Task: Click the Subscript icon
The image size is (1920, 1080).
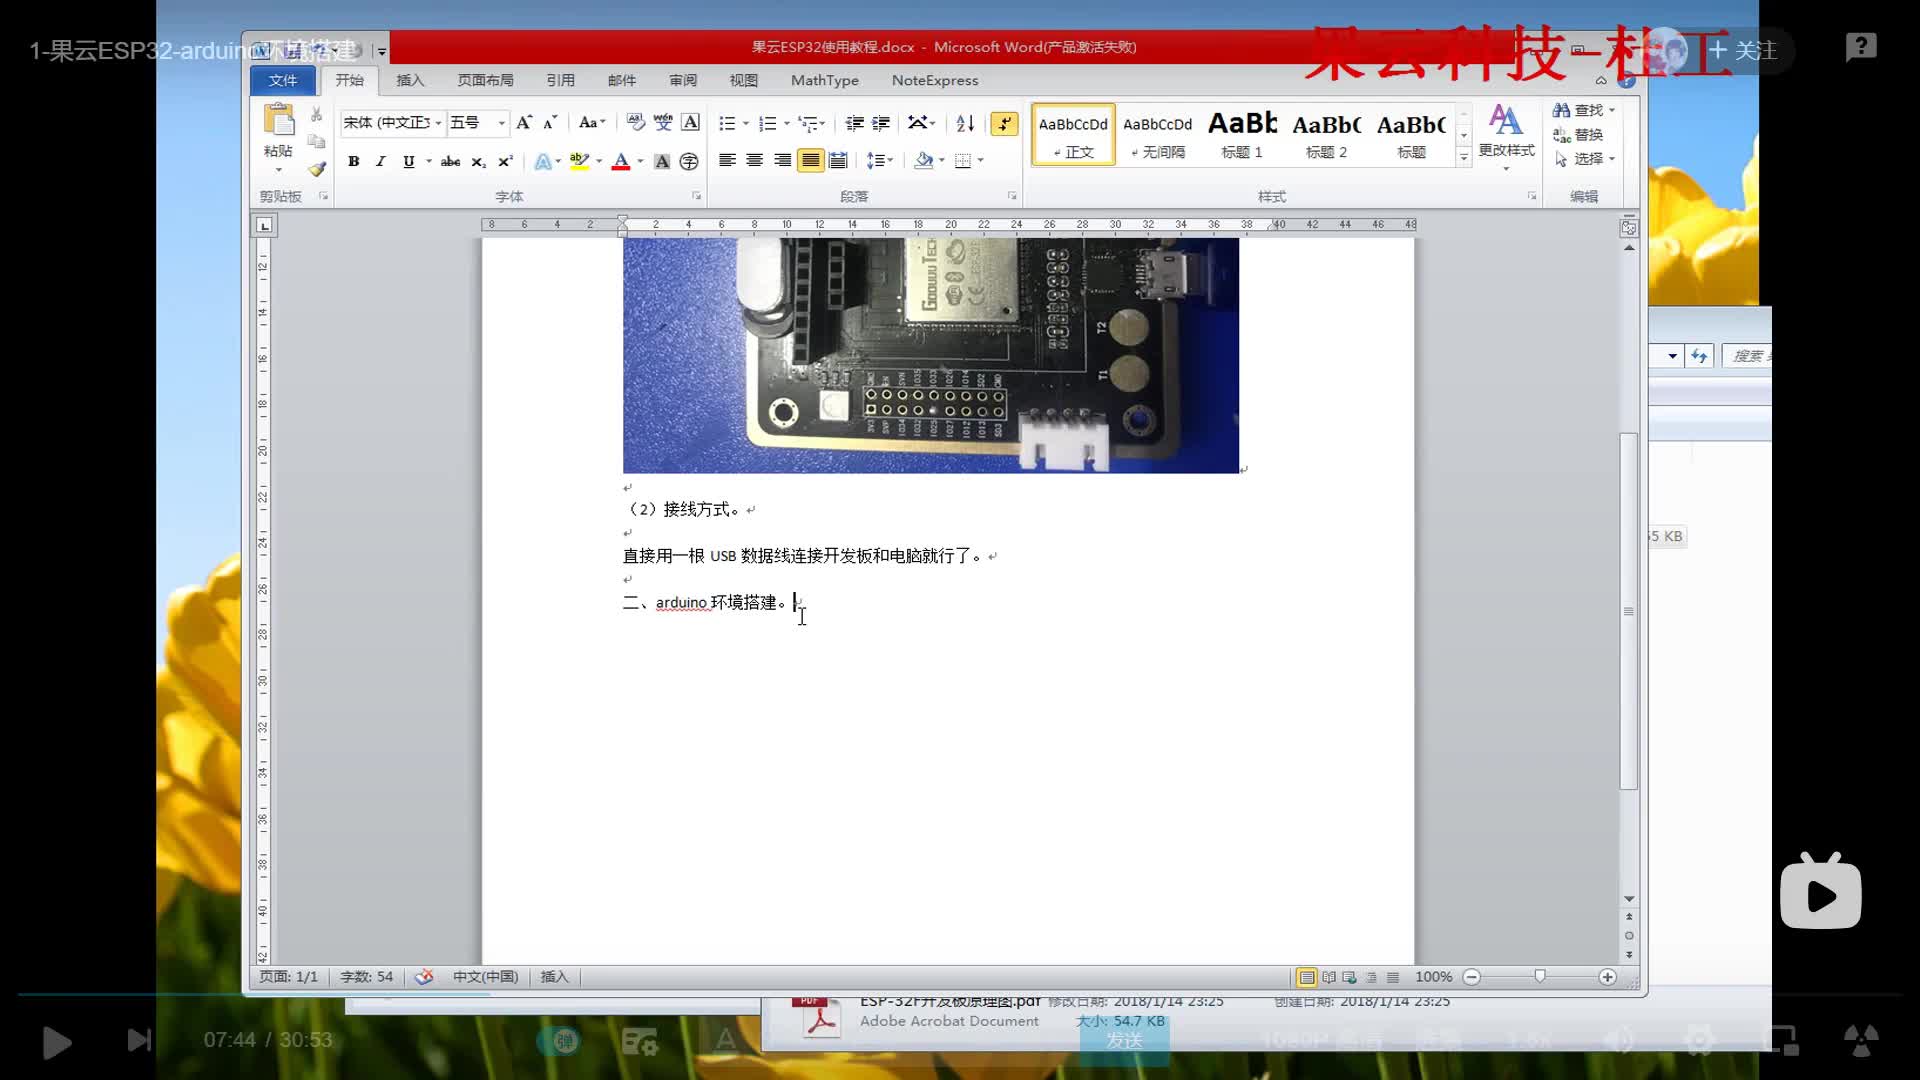Action: [479, 161]
